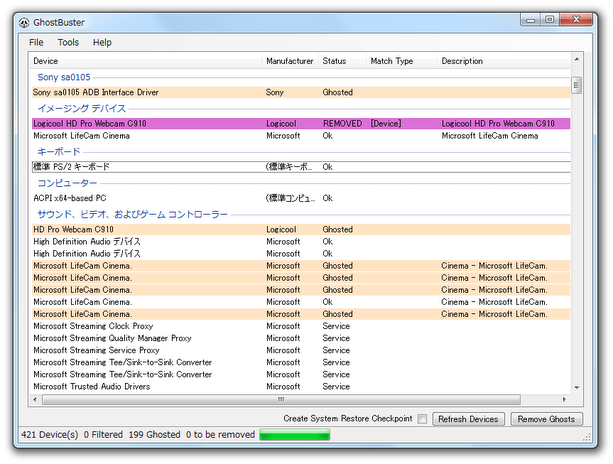This screenshot has width=613, height=464.
Task: Select Microsoft Streaming Service Proxy row
Action: point(301,350)
